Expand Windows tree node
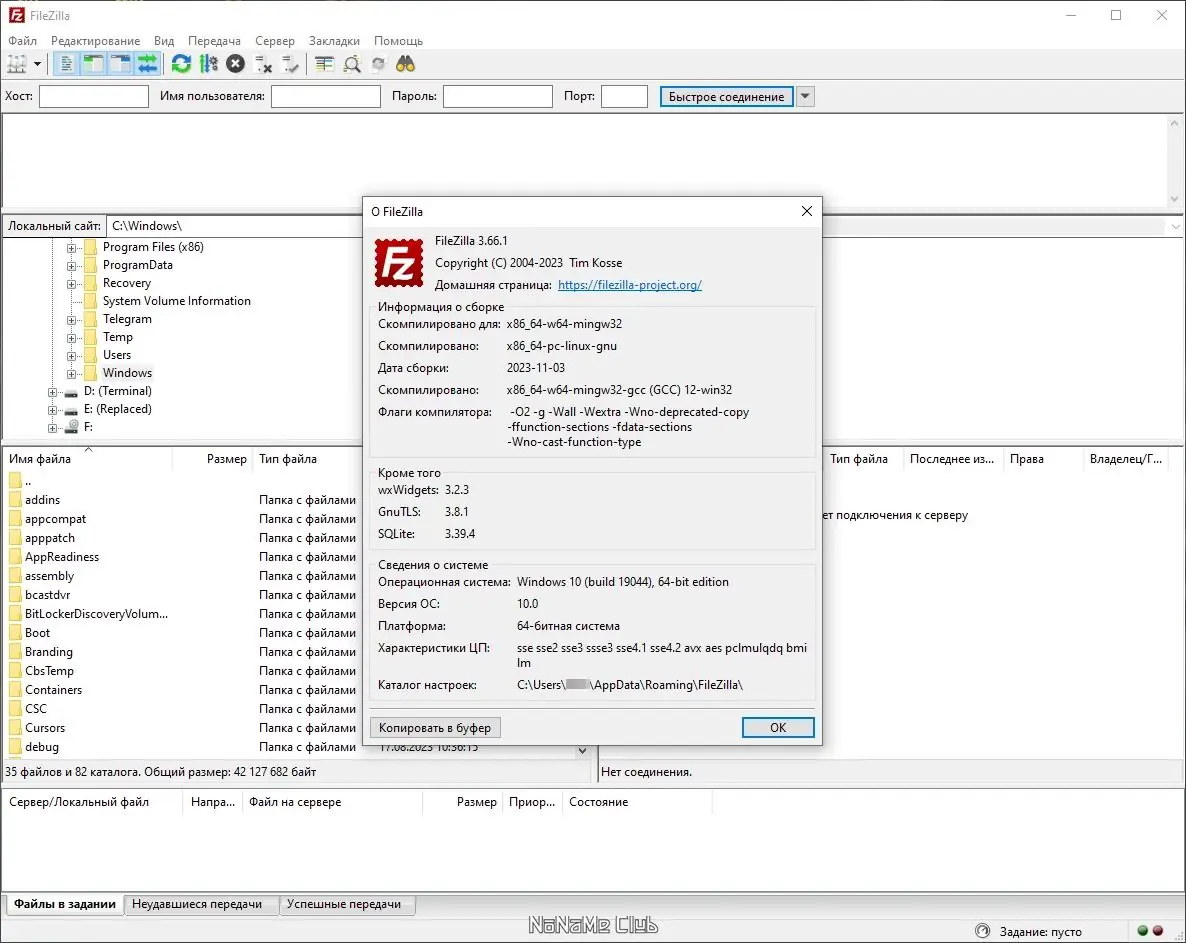This screenshot has width=1186, height=943. pyautogui.click(x=71, y=374)
